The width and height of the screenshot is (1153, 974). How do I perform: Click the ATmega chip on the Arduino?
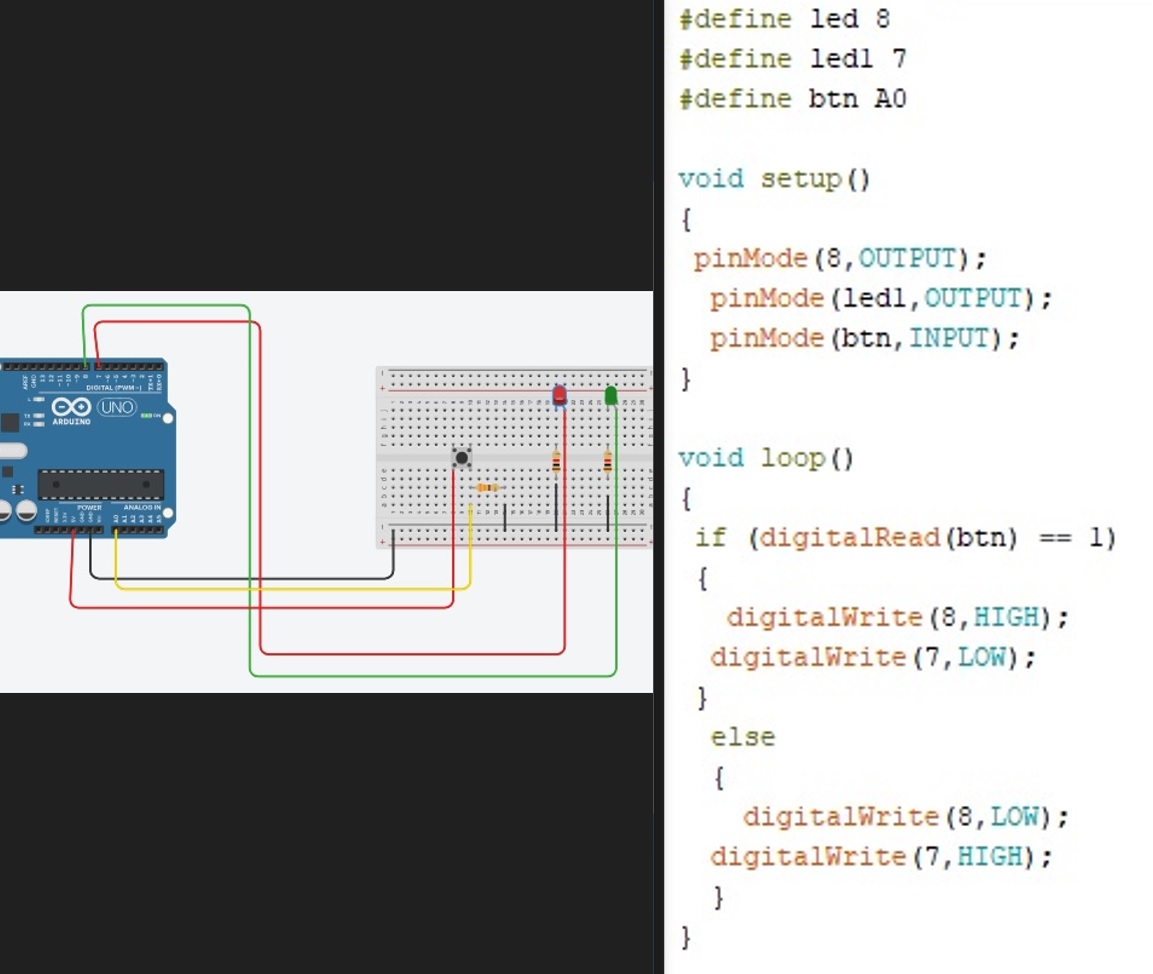(x=100, y=485)
